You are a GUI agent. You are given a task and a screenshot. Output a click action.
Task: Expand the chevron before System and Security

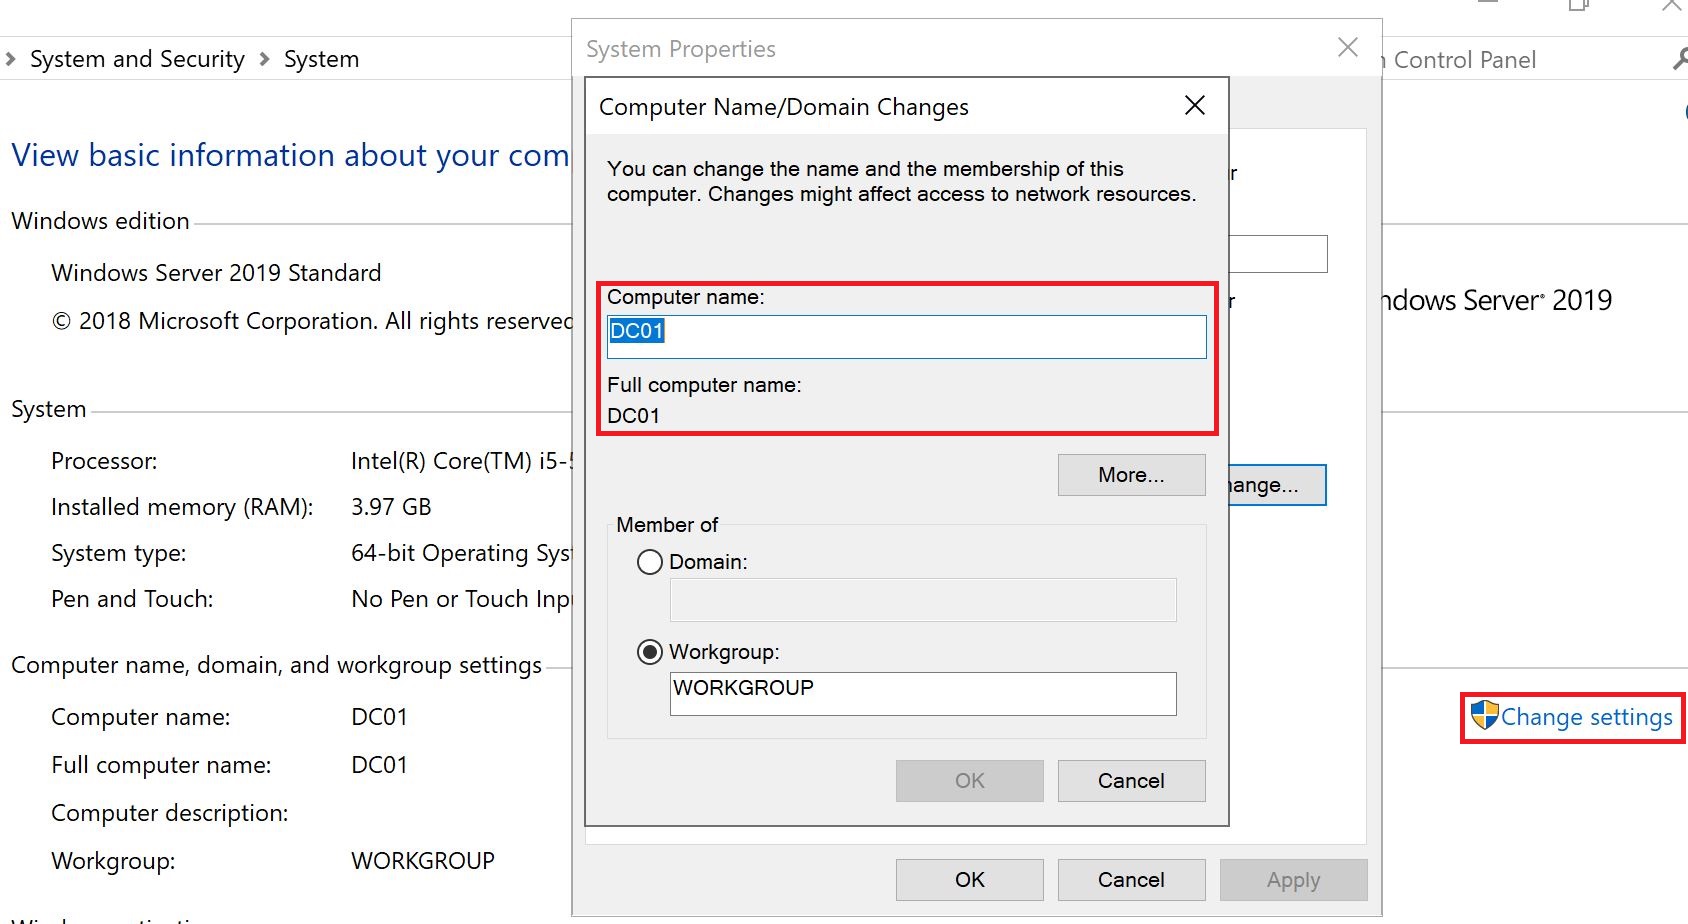point(11,59)
